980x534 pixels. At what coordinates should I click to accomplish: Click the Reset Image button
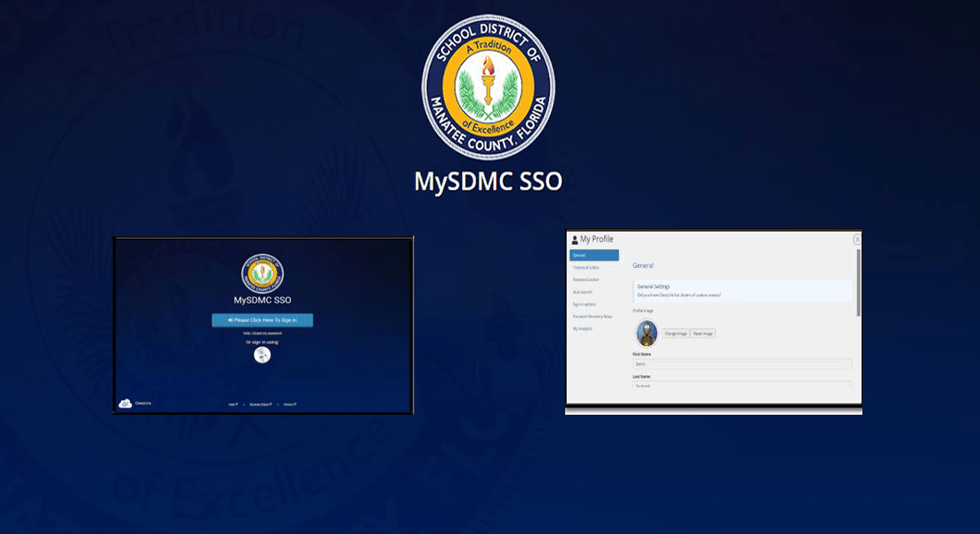(702, 334)
